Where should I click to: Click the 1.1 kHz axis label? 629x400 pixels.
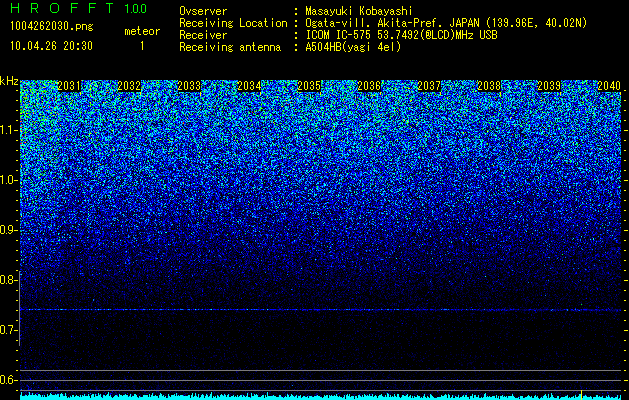coord(9,130)
